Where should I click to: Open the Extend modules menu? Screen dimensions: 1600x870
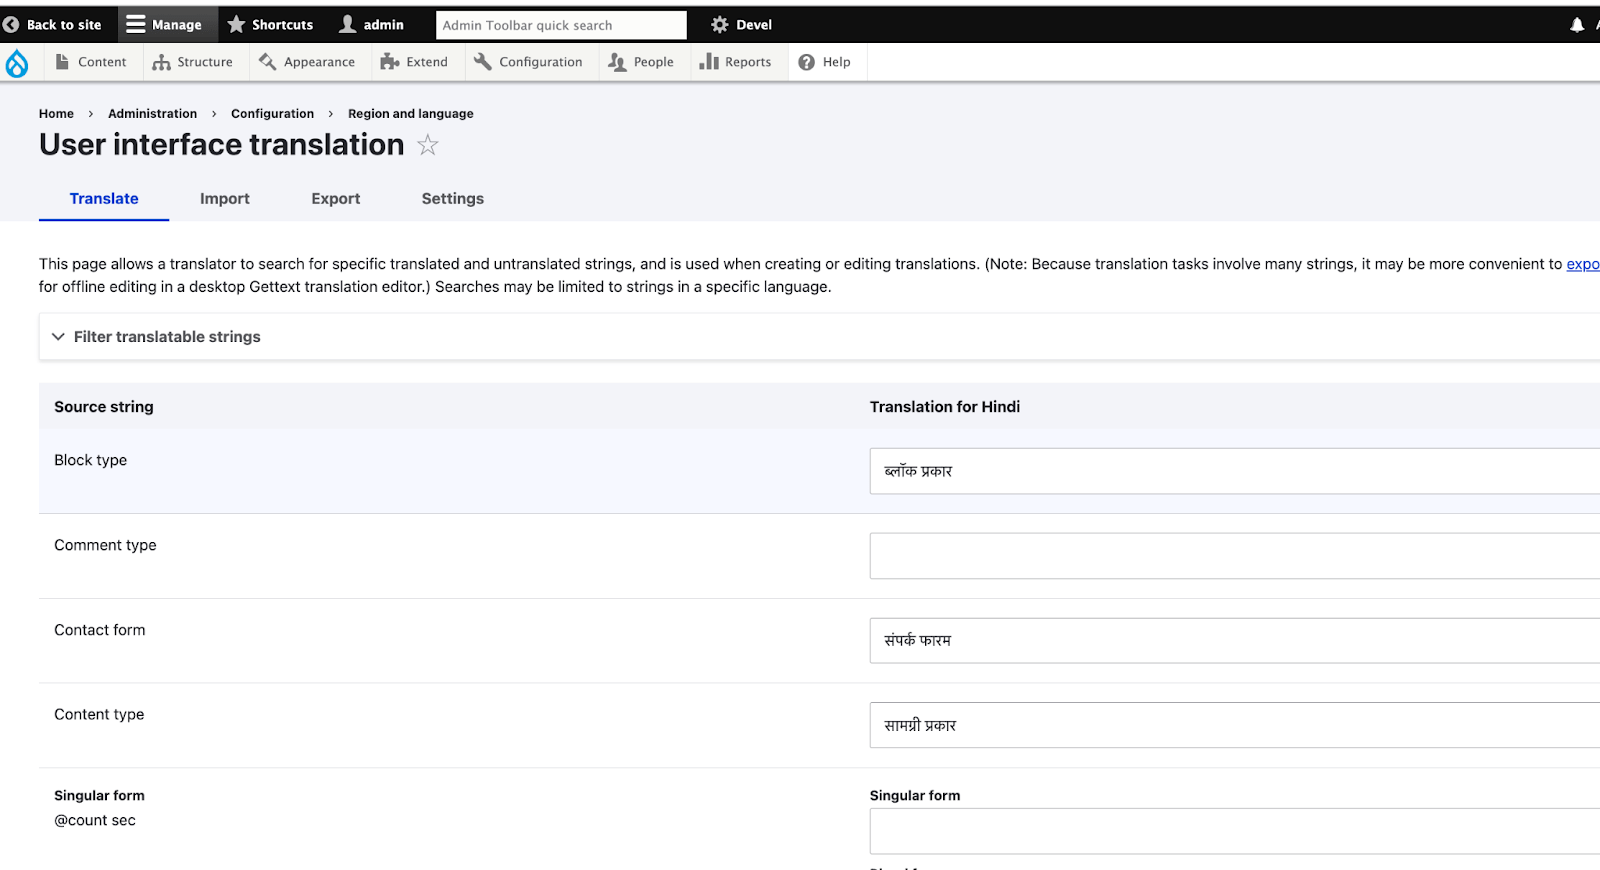414,62
